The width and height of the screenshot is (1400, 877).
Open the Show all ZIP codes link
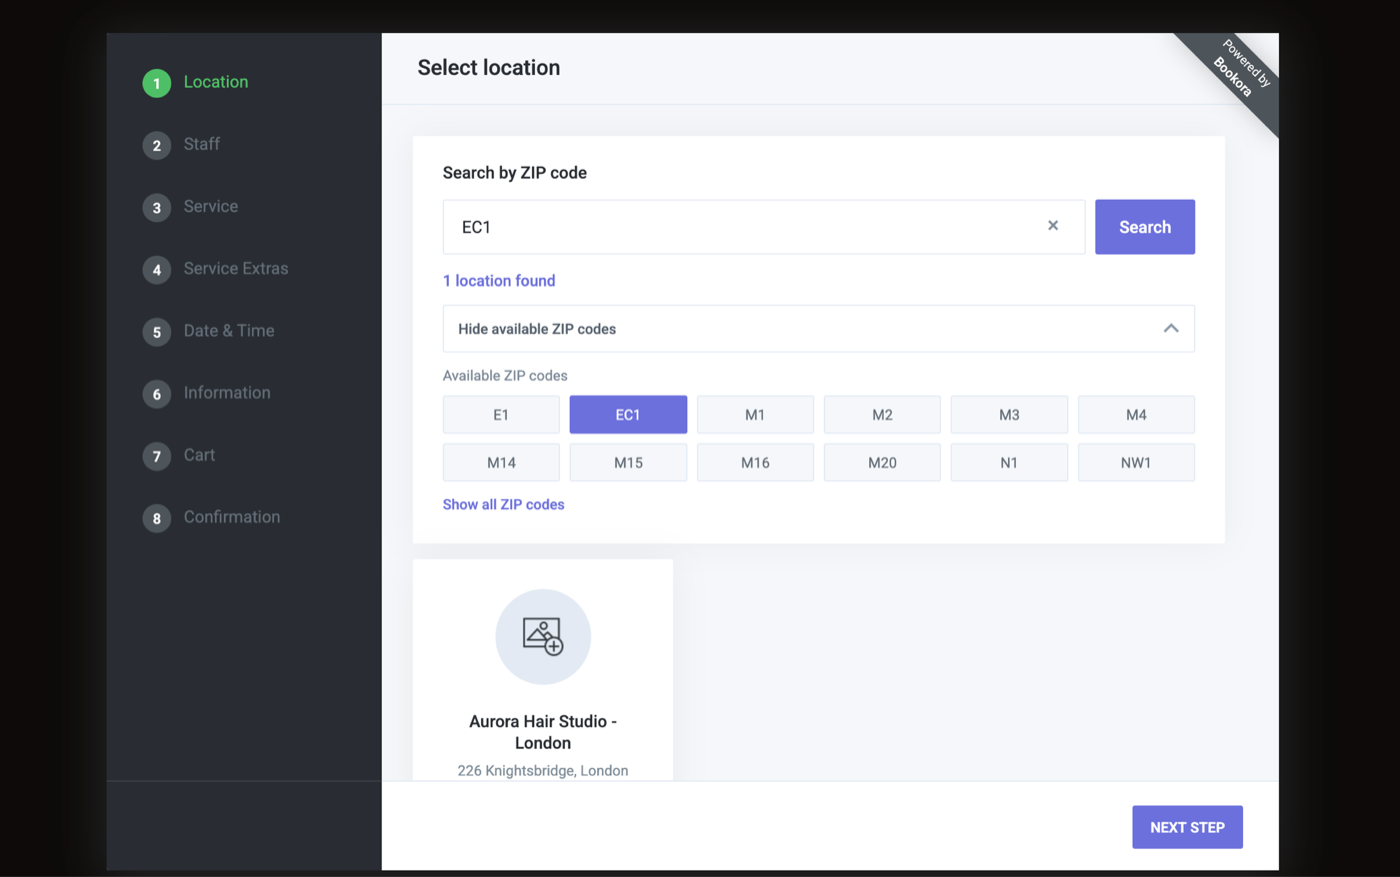coord(503,505)
